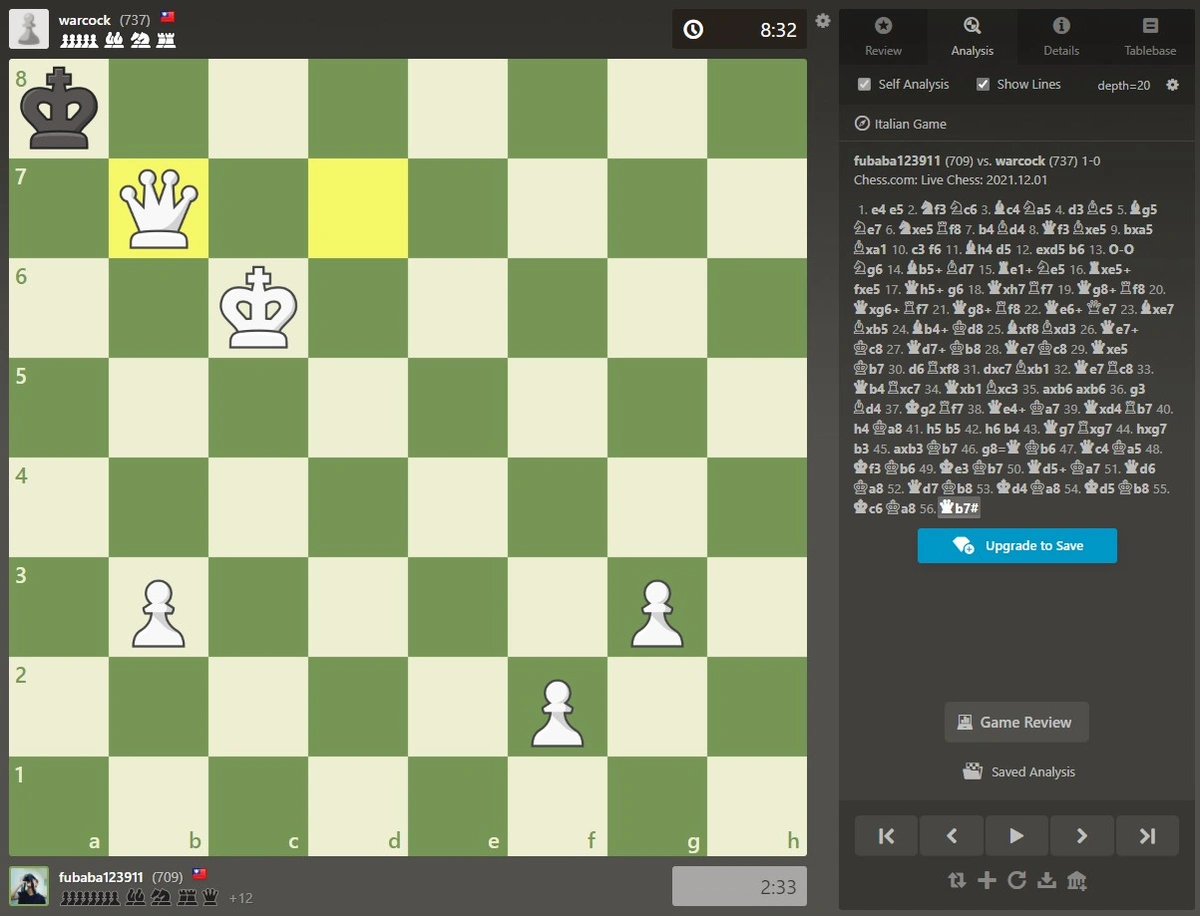The height and width of the screenshot is (916, 1200).
Task: Disable the Show Lines checkbox
Action: pos(983,85)
